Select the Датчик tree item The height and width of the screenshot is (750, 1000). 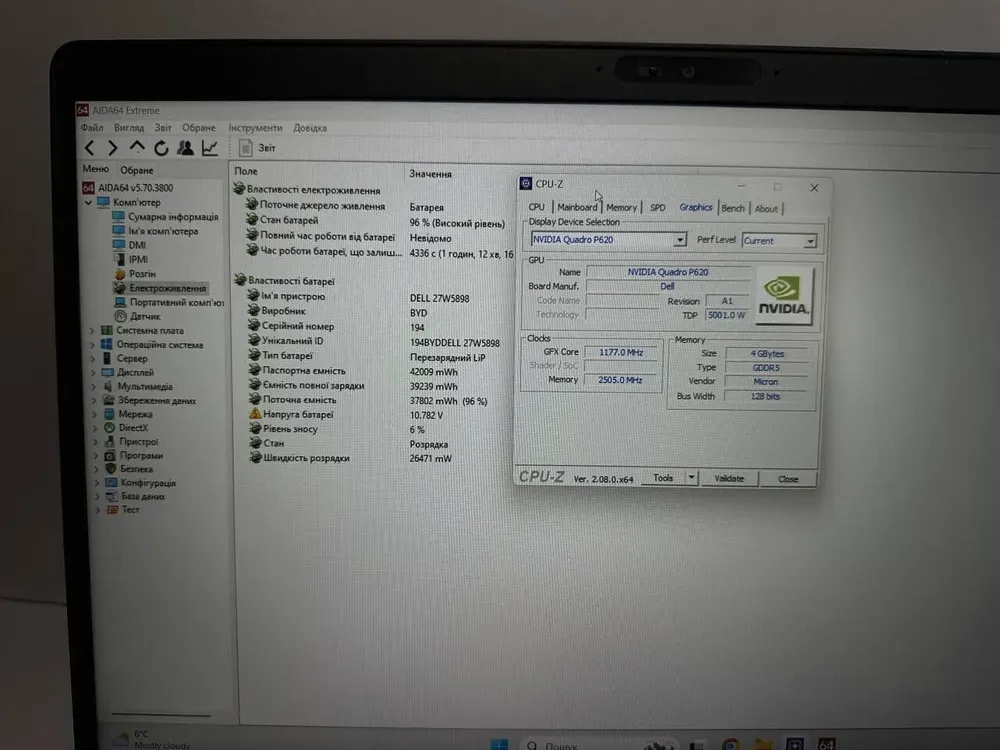(144, 316)
